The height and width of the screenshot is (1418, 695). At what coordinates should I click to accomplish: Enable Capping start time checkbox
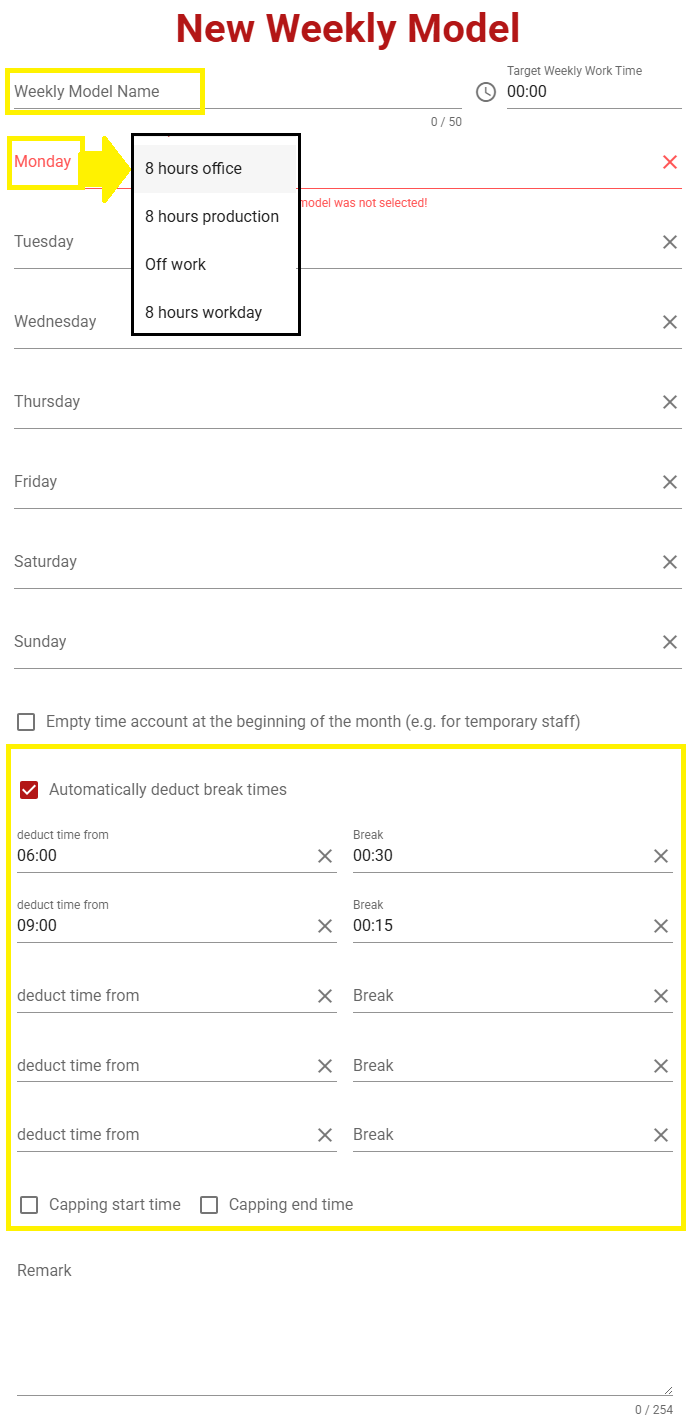tap(29, 1205)
